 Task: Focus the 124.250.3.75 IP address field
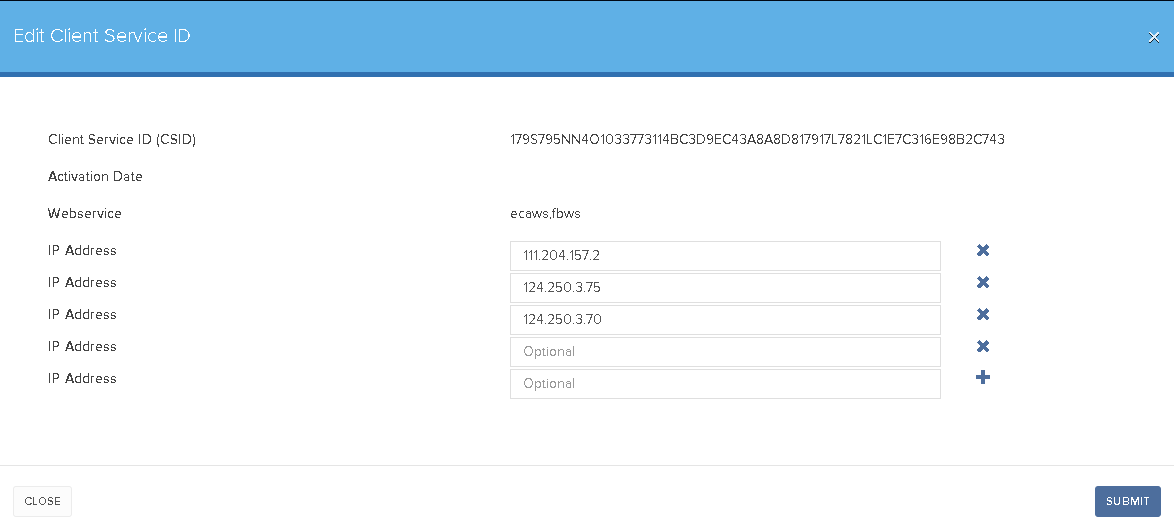coord(725,288)
